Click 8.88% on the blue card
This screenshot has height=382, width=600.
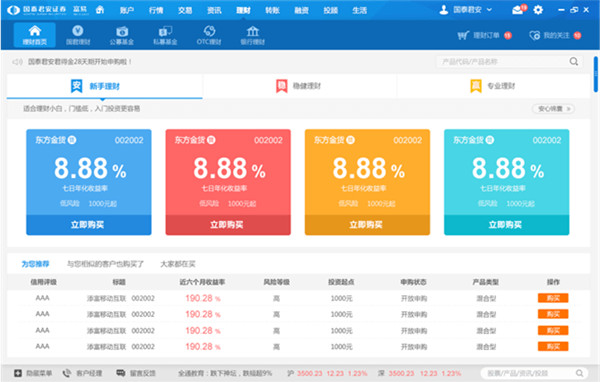tap(90, 169)
